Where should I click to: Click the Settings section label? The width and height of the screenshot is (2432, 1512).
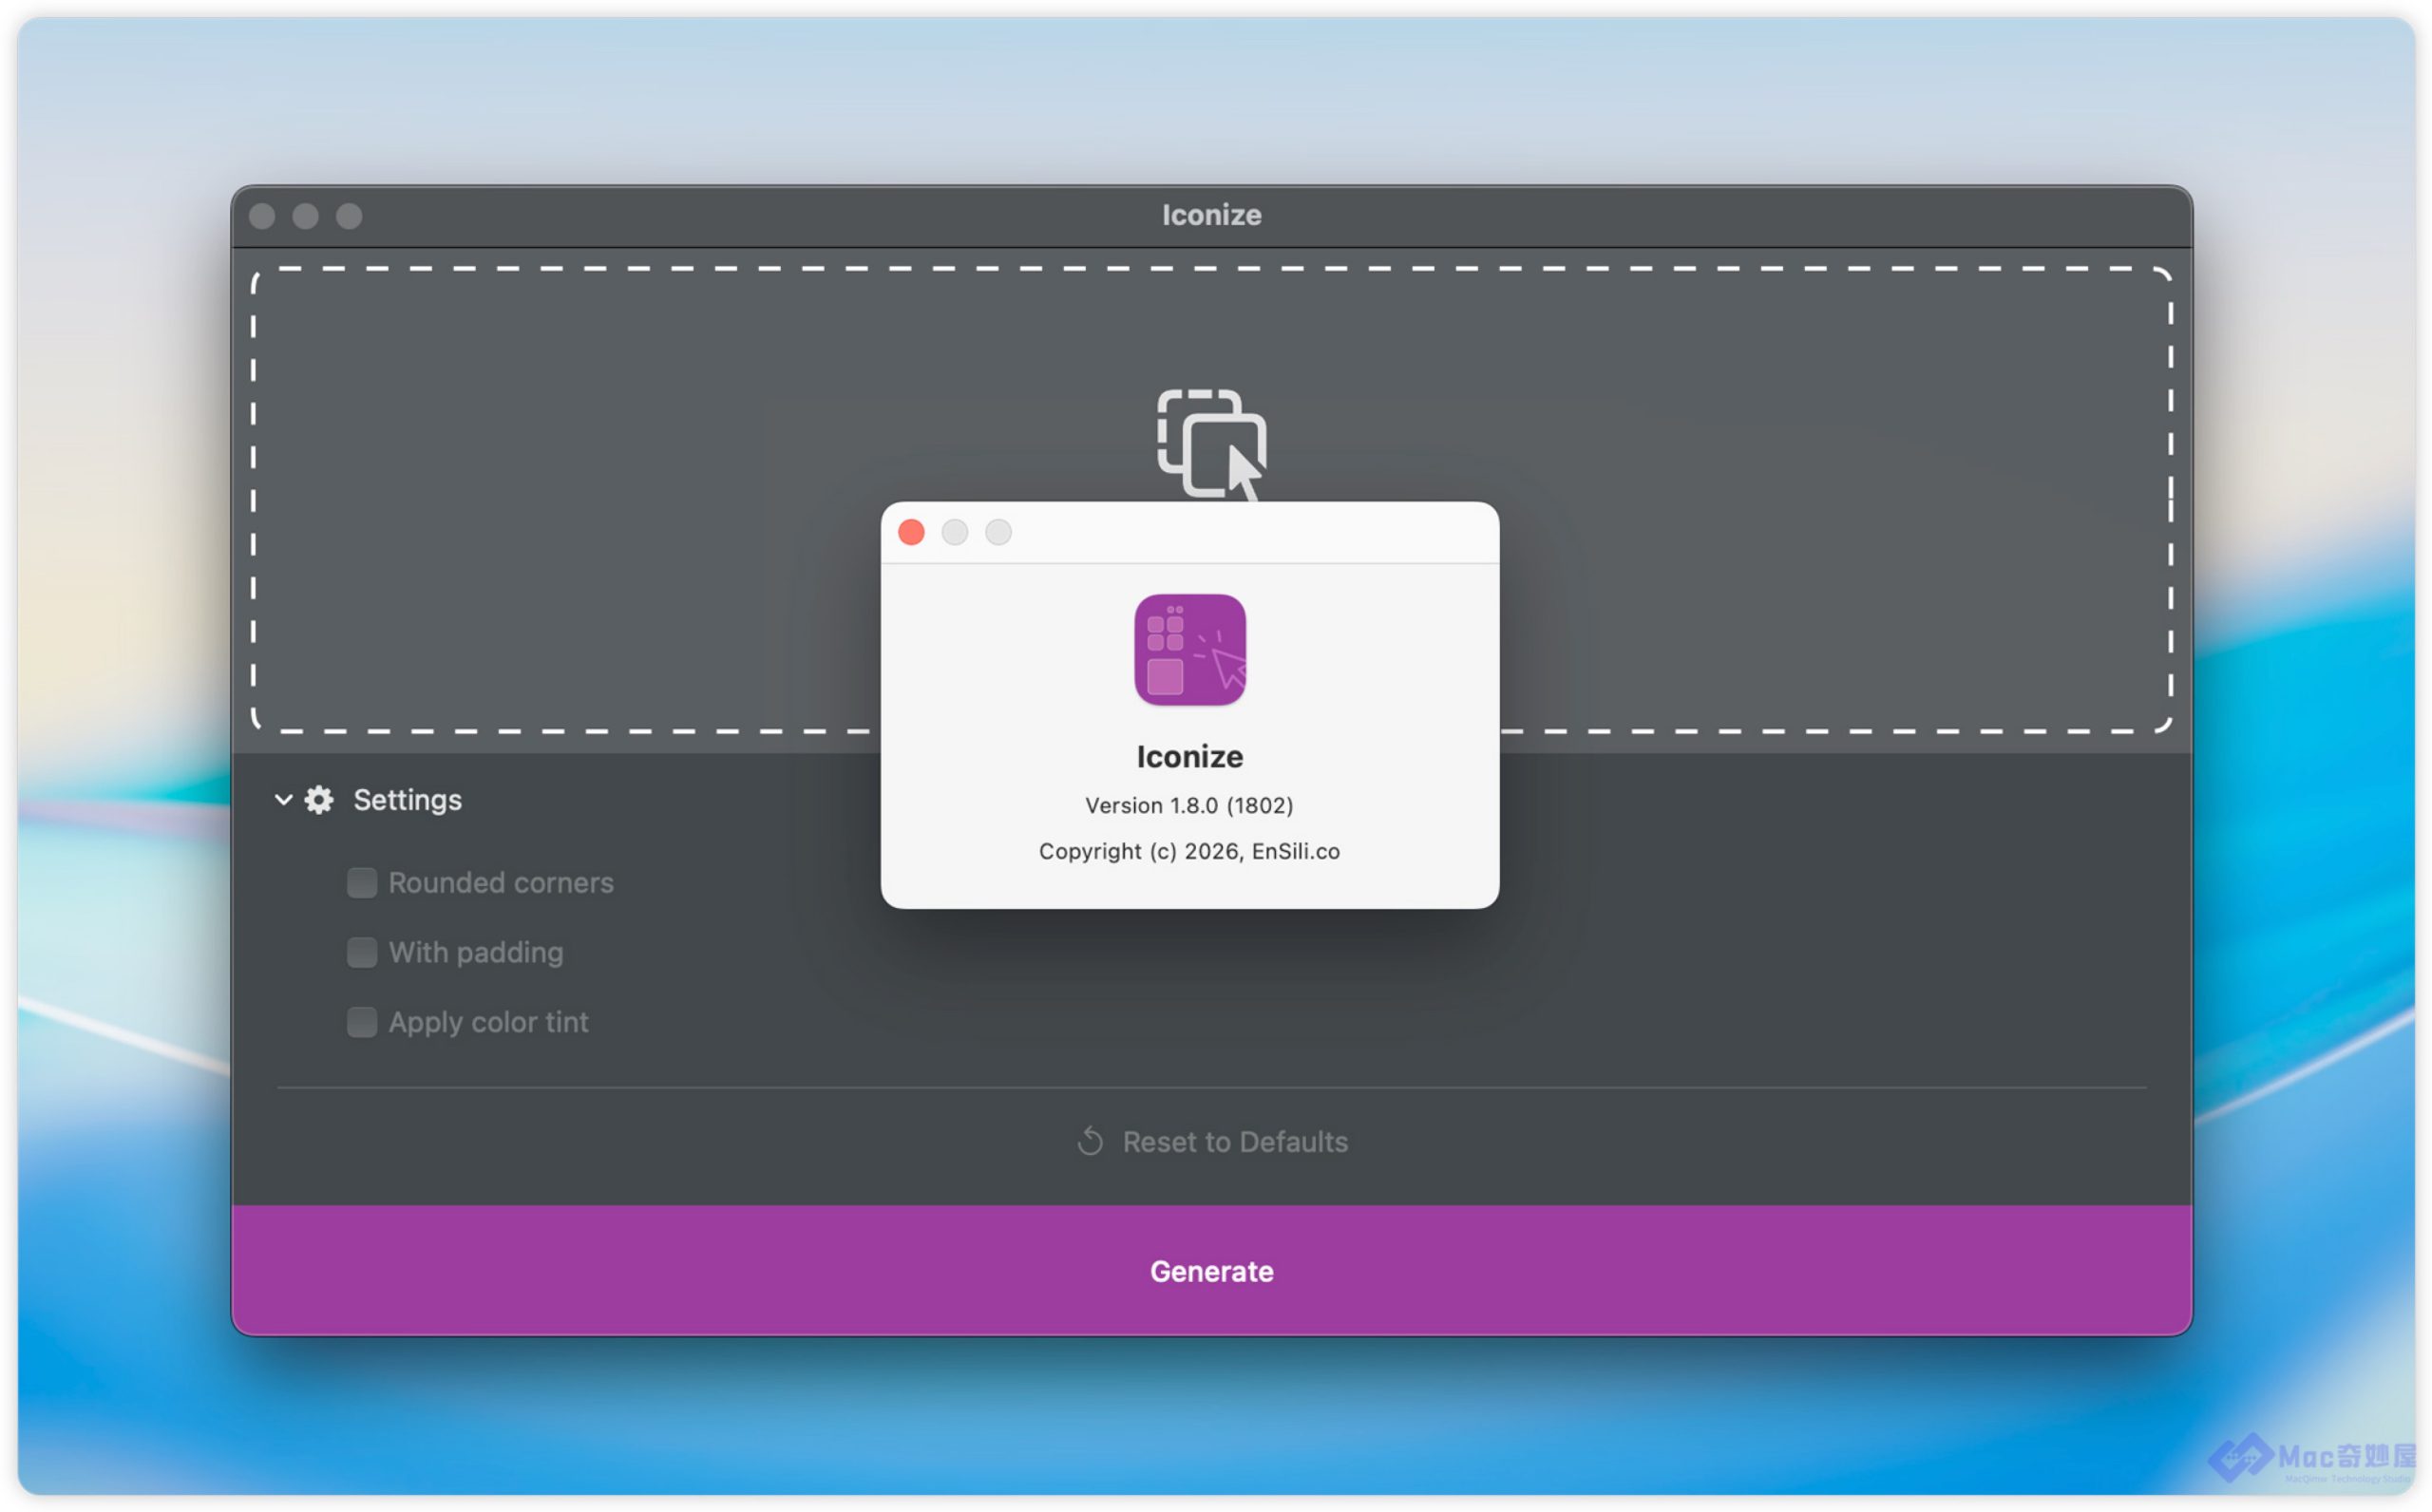tap(407, 800)
